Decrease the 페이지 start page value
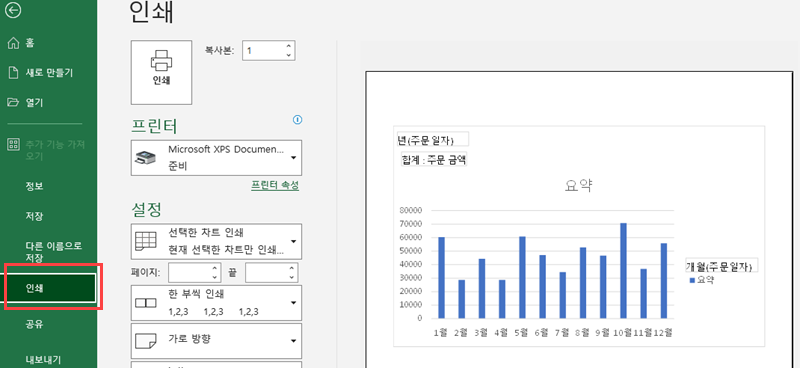Screen dimensions: 800x368 [x=215, y=277]
